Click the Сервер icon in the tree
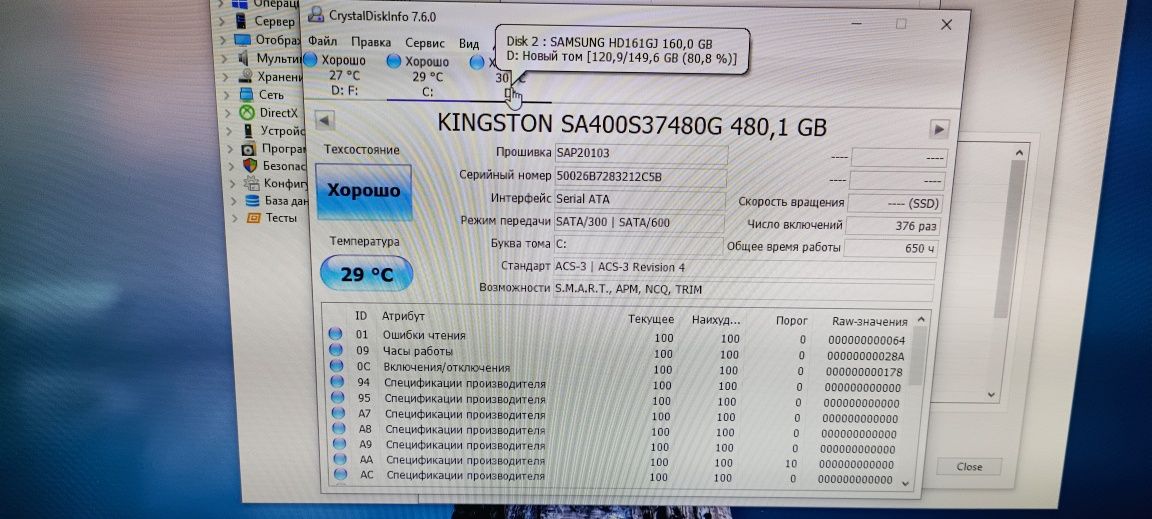Viewport: 1152px width, 519px height. [240, 21]
